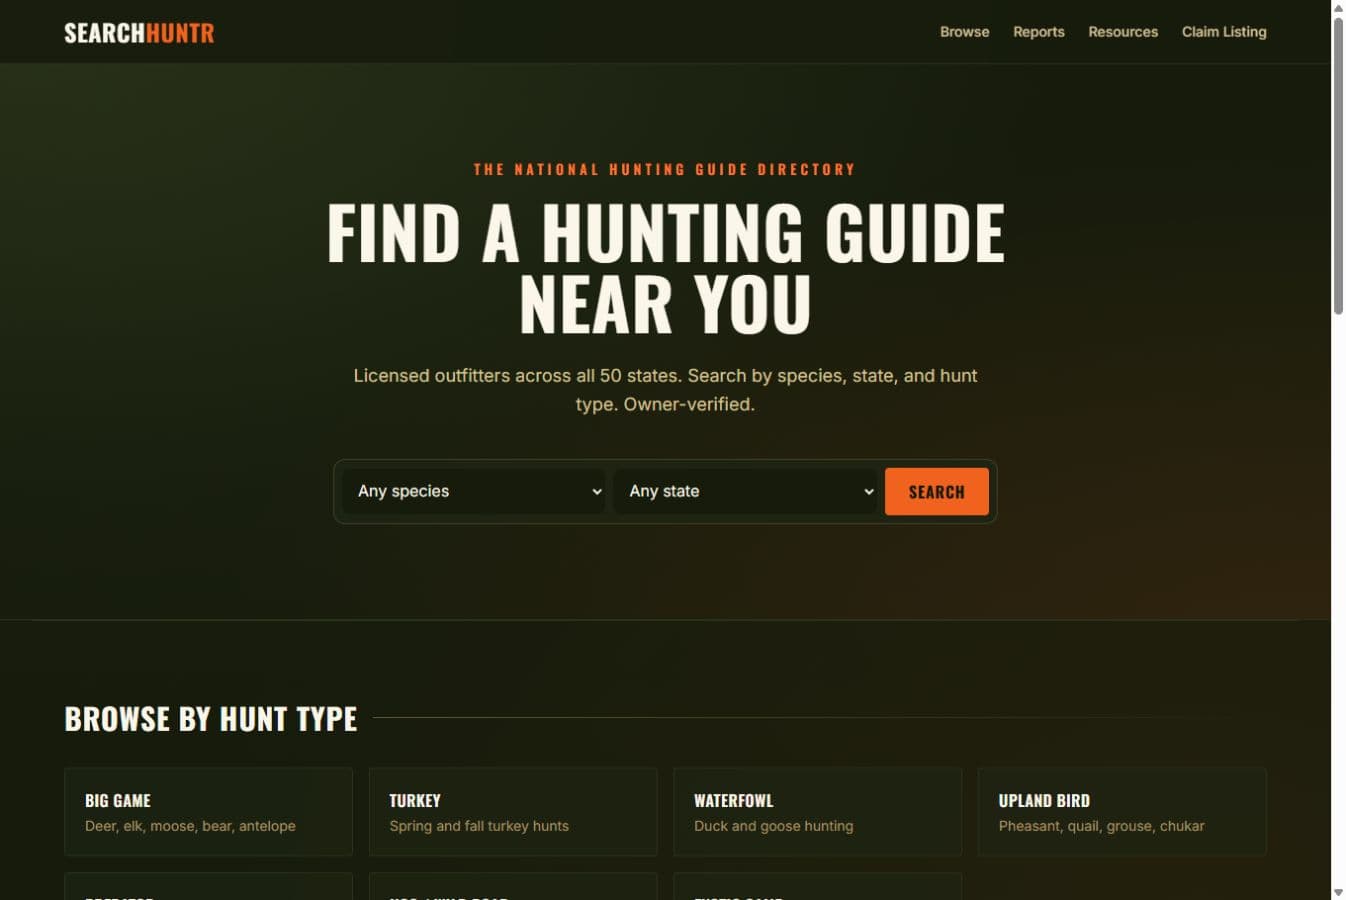Select the Turkey hunt type card
This screenshot has width=1346, height=900.
click(513, 812)
